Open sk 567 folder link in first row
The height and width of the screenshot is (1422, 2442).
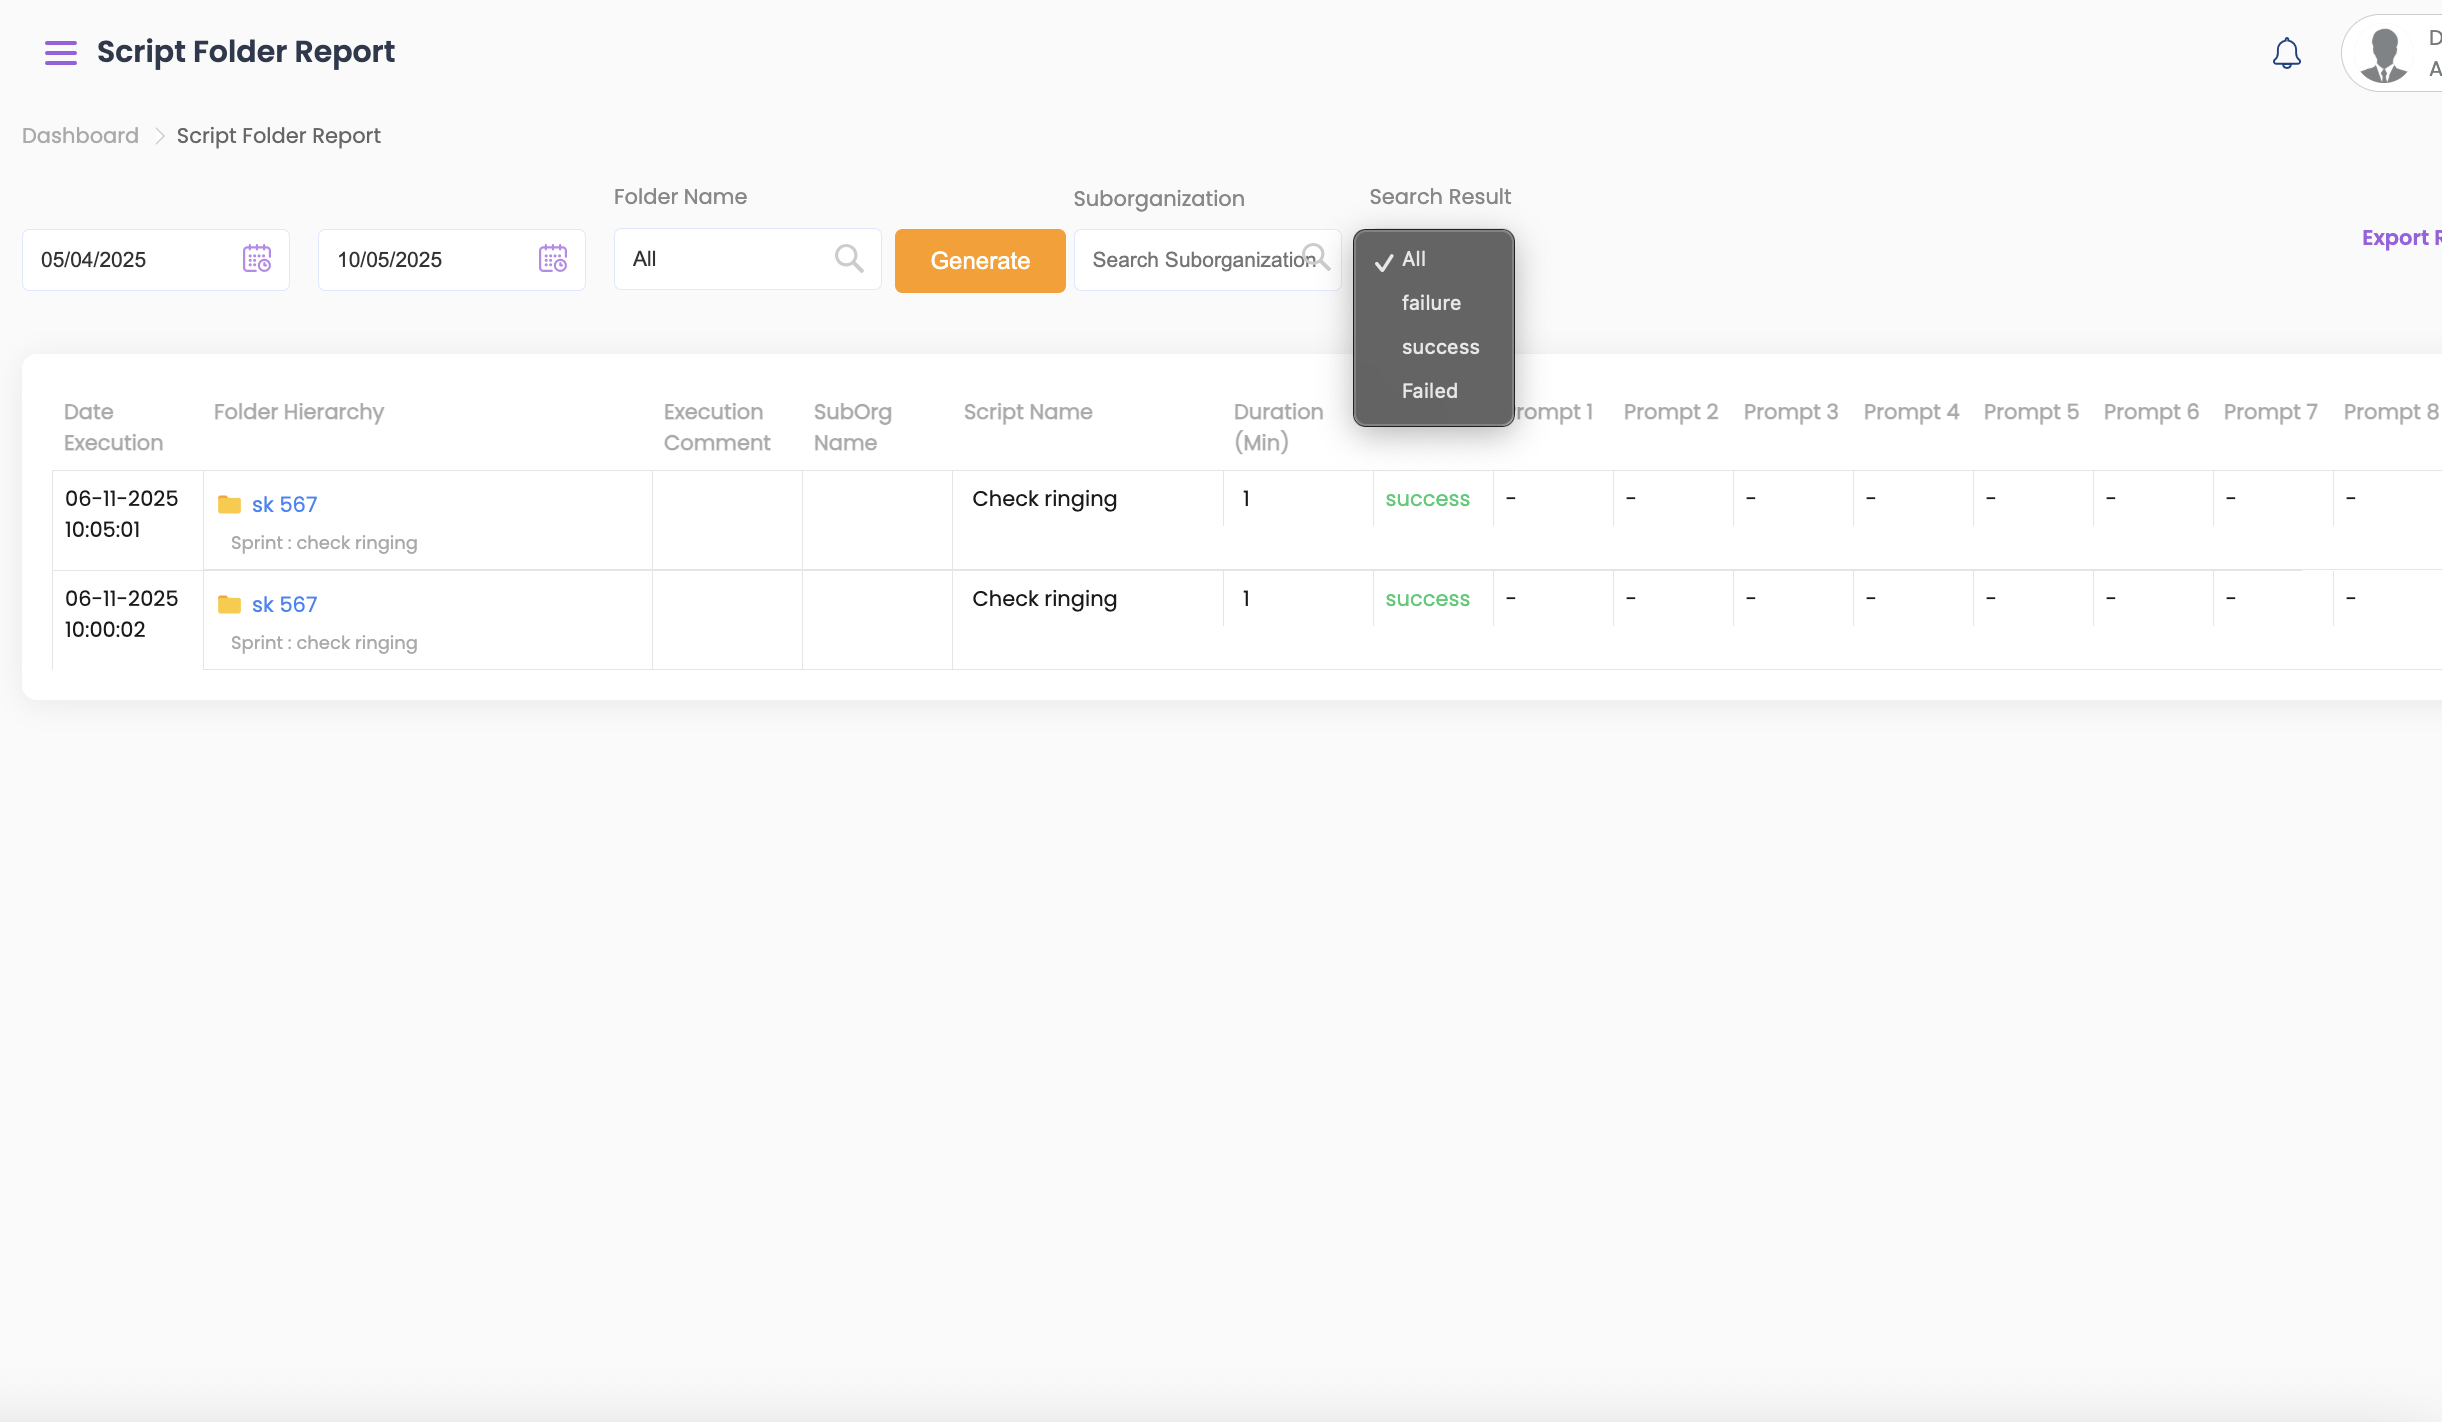(285, 504)
